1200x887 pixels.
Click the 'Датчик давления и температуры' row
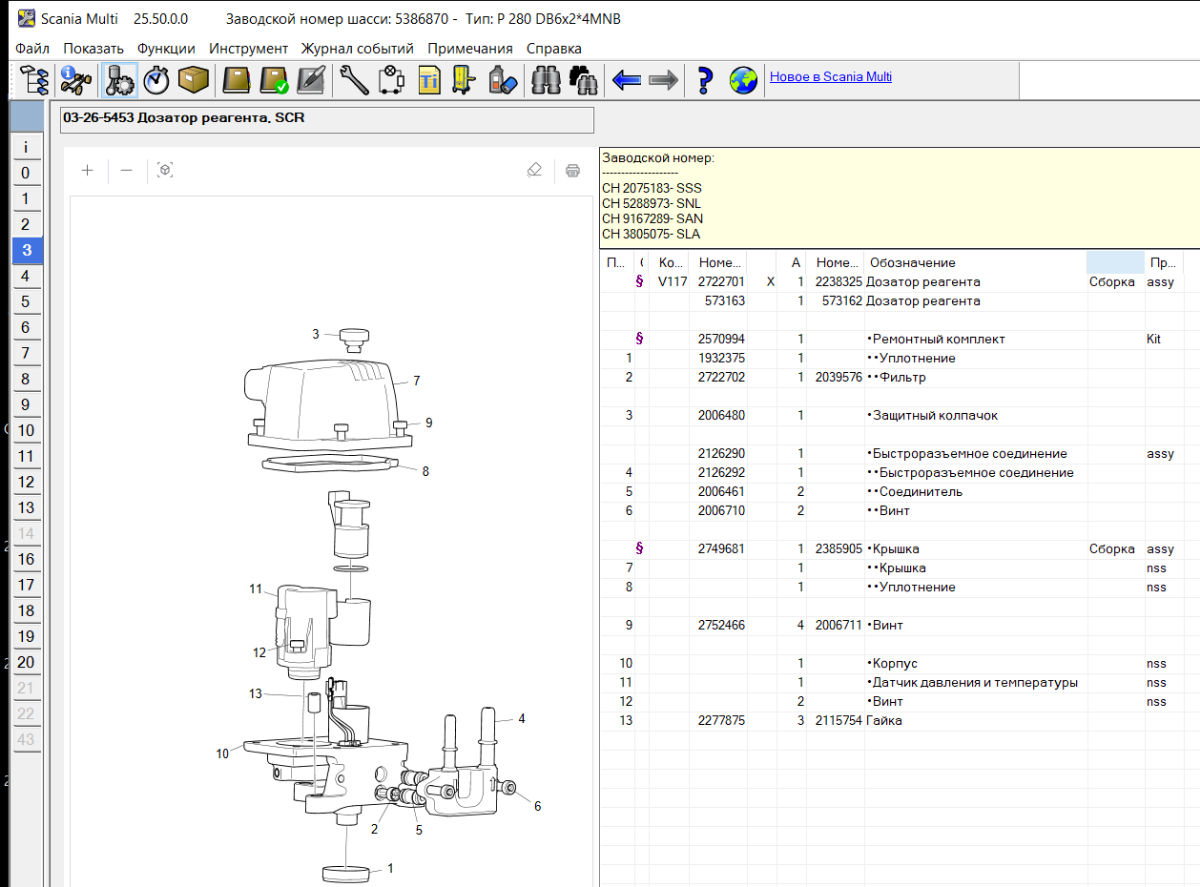[x=899, y=682]
